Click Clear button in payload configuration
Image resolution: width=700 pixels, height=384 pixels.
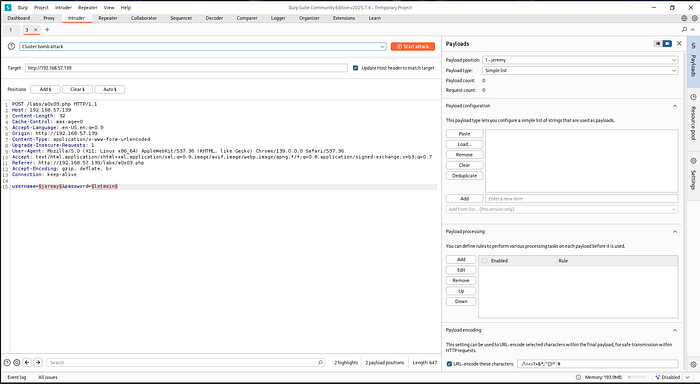pyautogui.click(x=464, y=165)
